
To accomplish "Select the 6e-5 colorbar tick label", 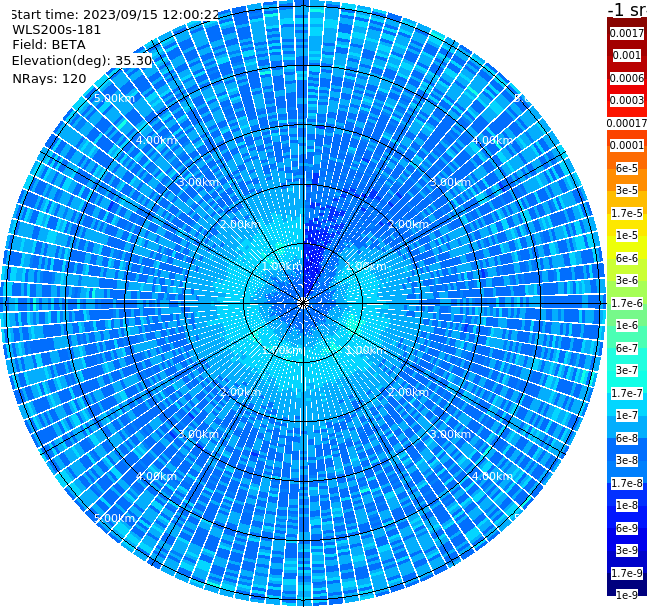I will pyautogui.click(x=627, y=168).
